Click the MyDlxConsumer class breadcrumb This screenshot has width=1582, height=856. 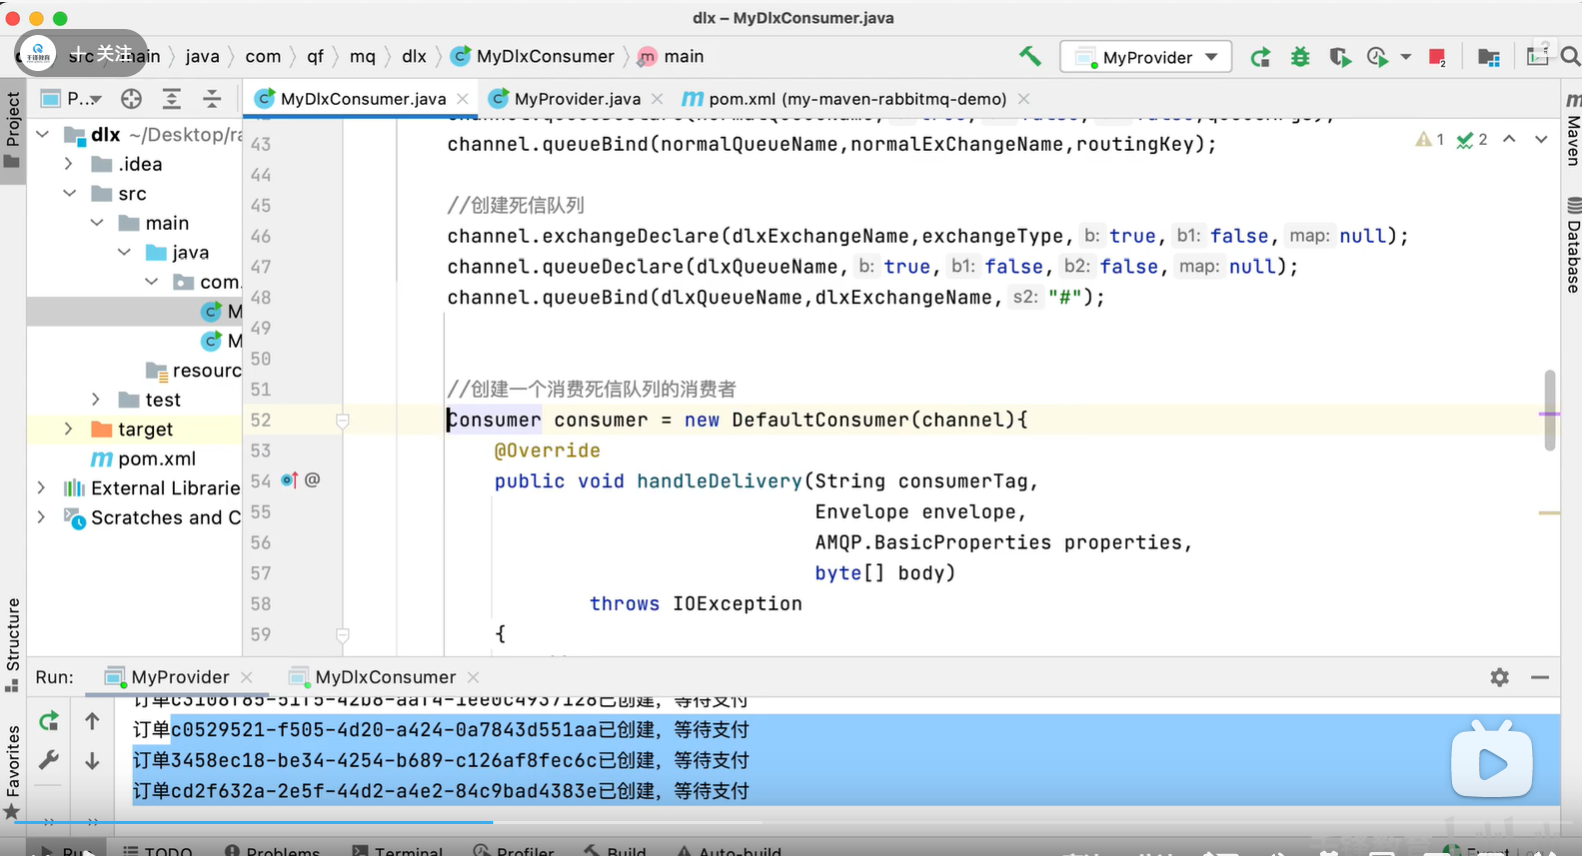[533, 56]
